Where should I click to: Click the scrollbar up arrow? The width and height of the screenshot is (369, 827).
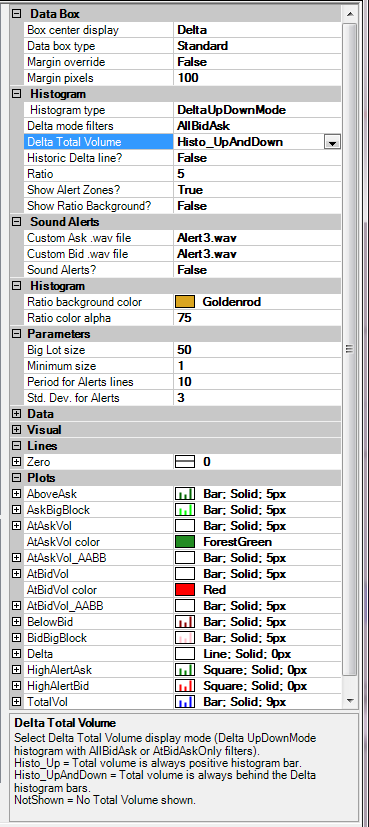point(349,13)
